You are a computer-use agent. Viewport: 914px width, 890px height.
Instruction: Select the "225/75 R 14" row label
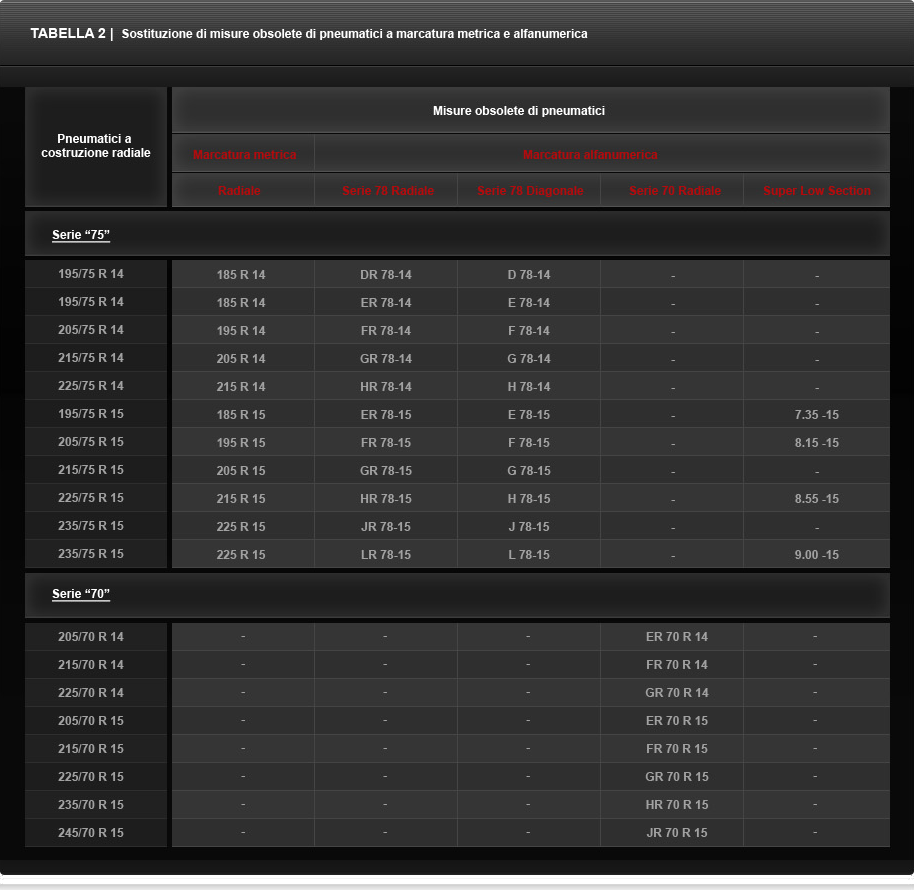click(x=91, y=386)
